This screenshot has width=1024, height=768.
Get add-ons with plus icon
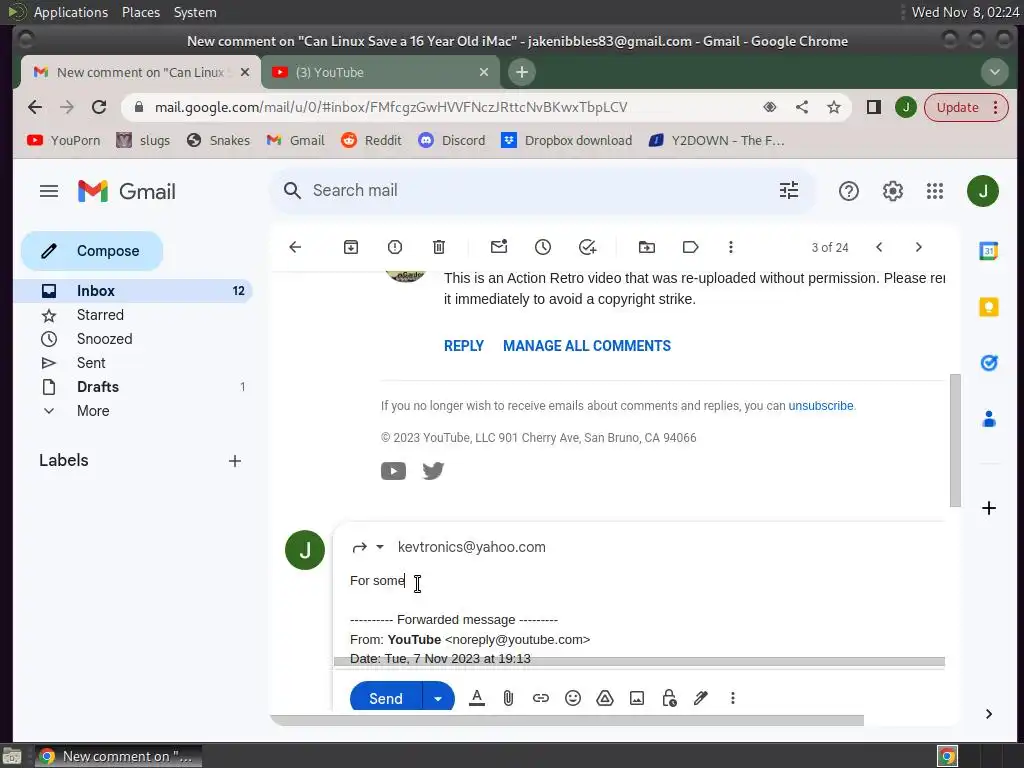click(x=989, y=508)
